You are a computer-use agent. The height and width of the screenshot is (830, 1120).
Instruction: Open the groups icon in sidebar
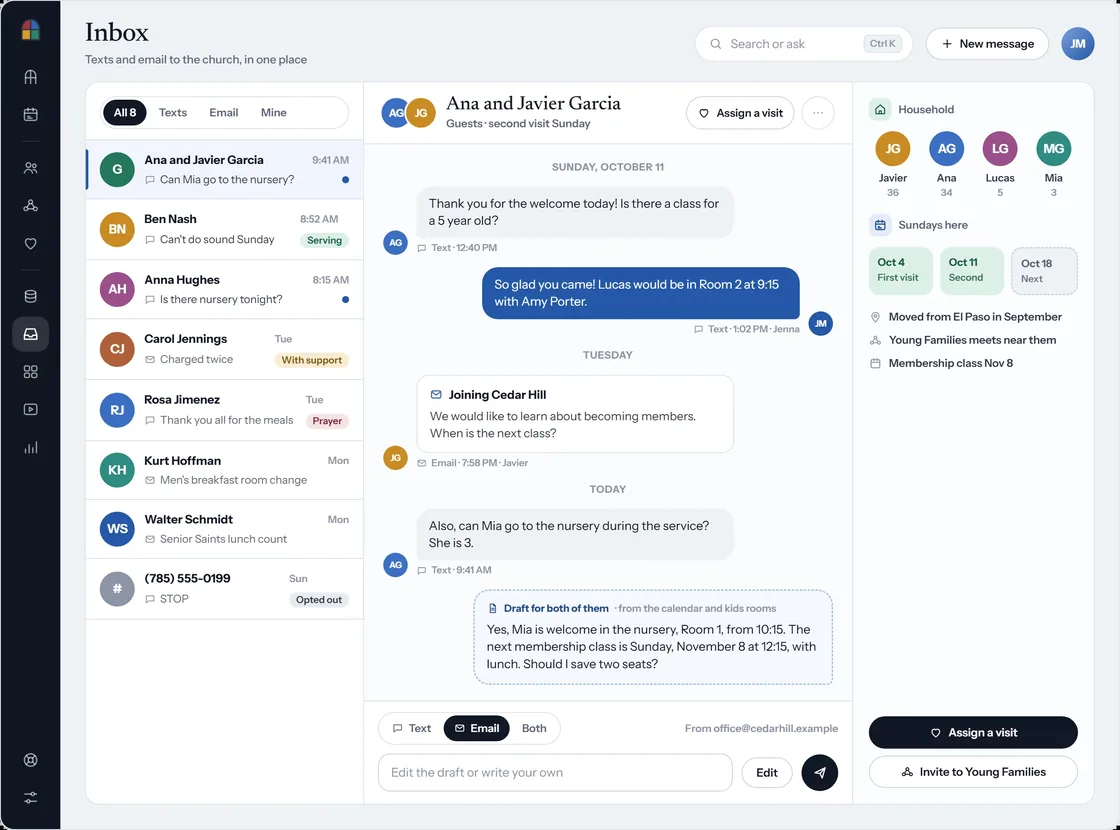[30, 206]
